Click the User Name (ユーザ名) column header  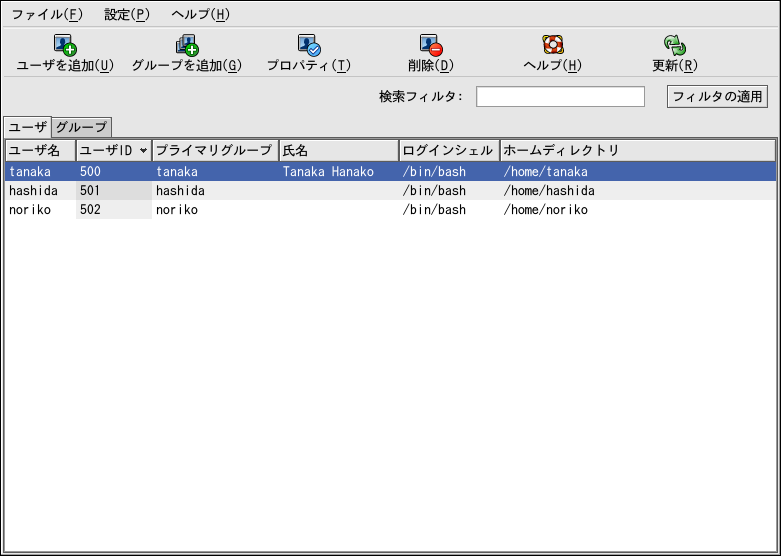(x=40, y=150)
